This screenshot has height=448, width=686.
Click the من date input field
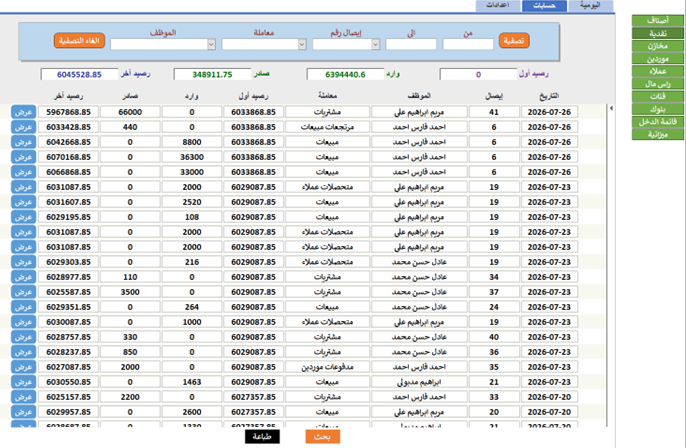click(468, 44)
